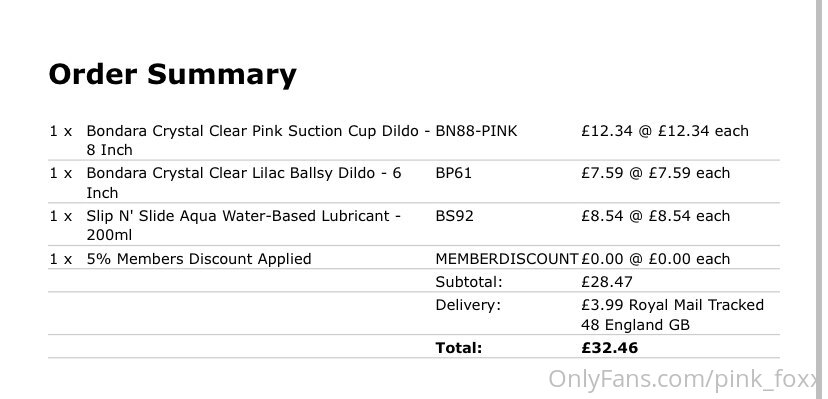Click the Order Summary heading
The width and height of the screenshot is (828, 399).
tap(172, 74)
